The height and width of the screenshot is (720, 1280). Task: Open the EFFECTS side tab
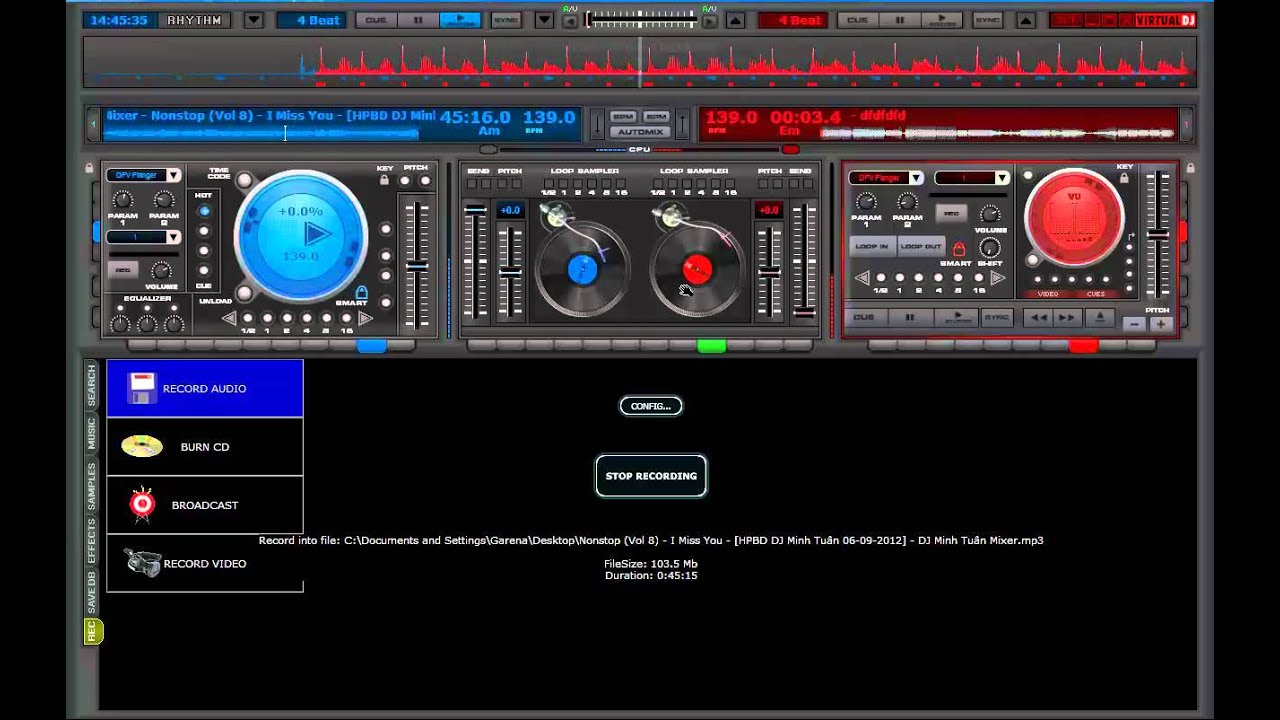91,540
